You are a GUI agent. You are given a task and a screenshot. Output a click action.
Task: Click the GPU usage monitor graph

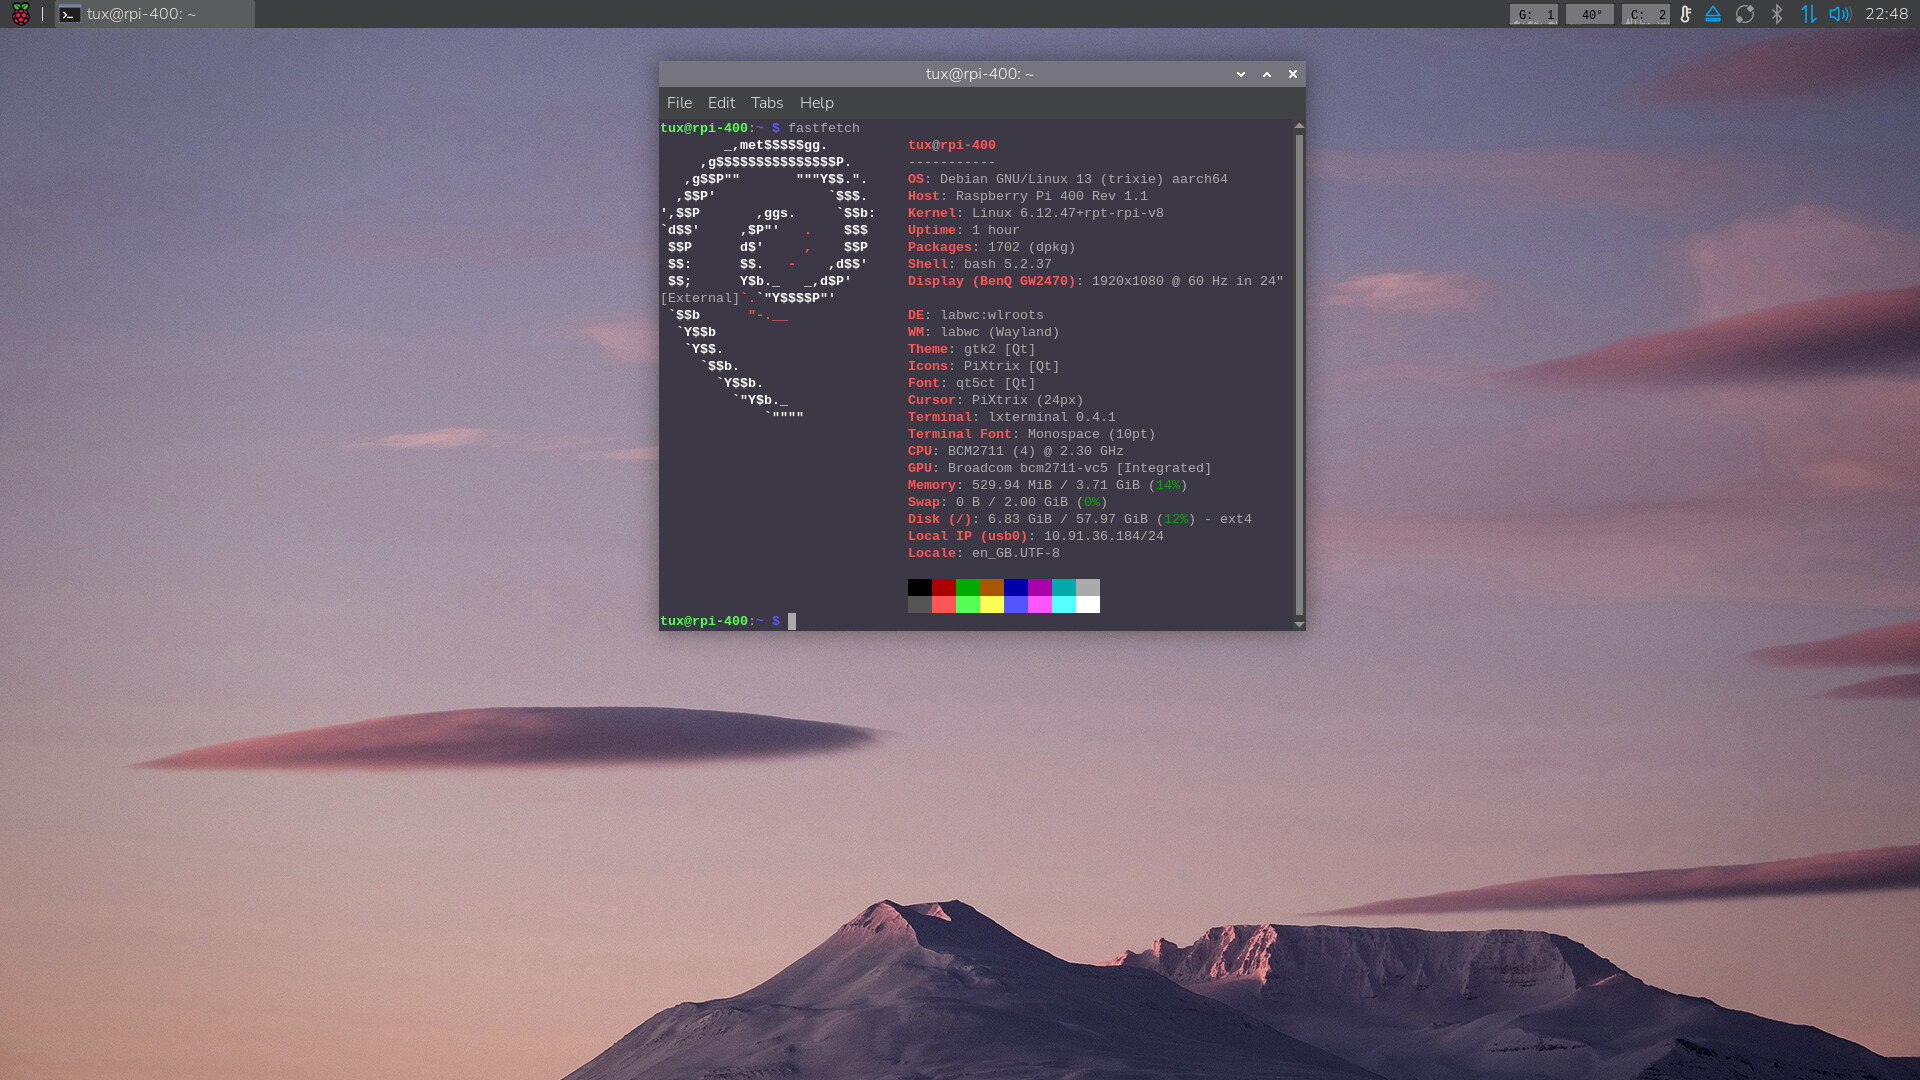click(x=1534, y=14)
